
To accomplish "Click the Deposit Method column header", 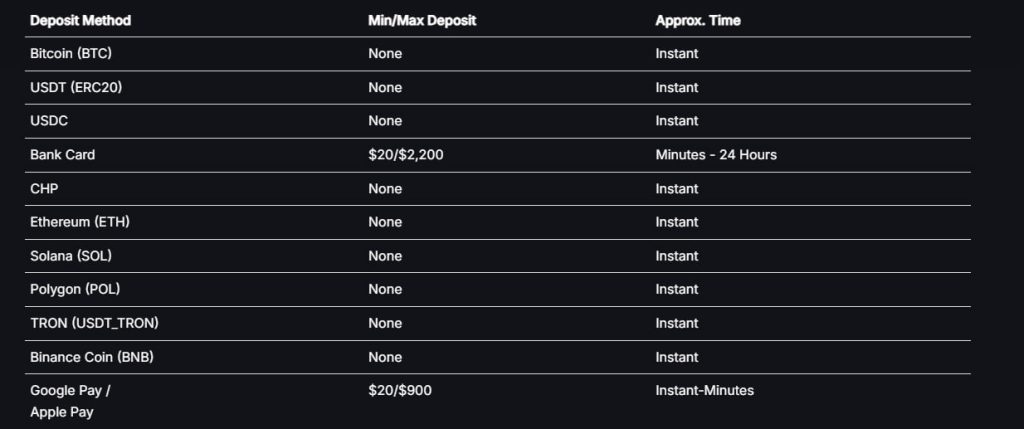I will click(x=80, y=20).
